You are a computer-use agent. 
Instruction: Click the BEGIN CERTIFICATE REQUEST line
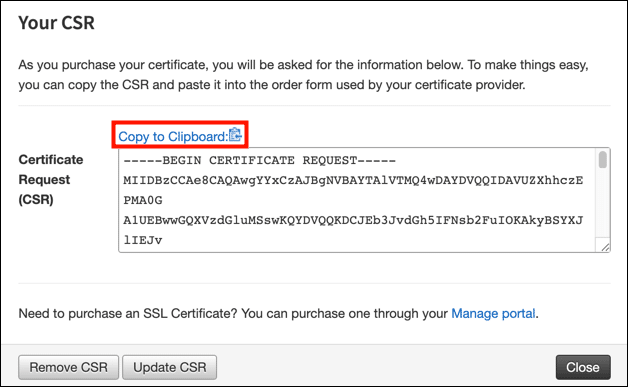tap(259, 161)
